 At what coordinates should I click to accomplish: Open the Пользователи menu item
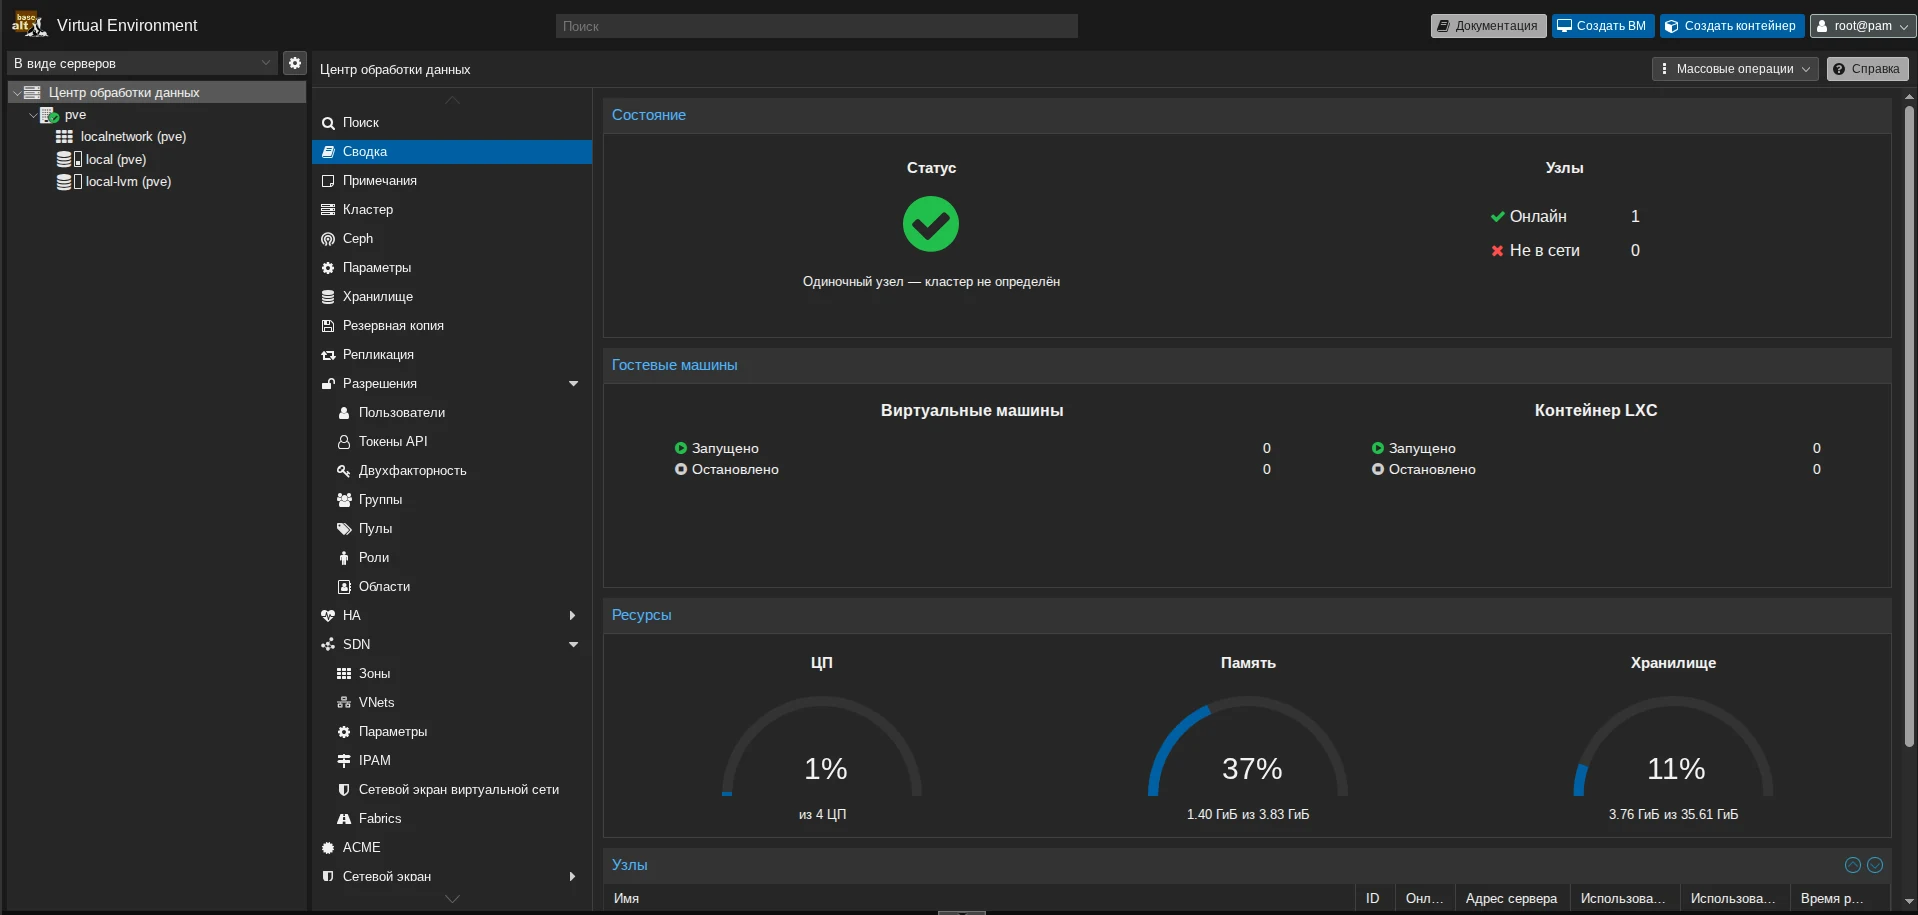click(x=452, y=413)
